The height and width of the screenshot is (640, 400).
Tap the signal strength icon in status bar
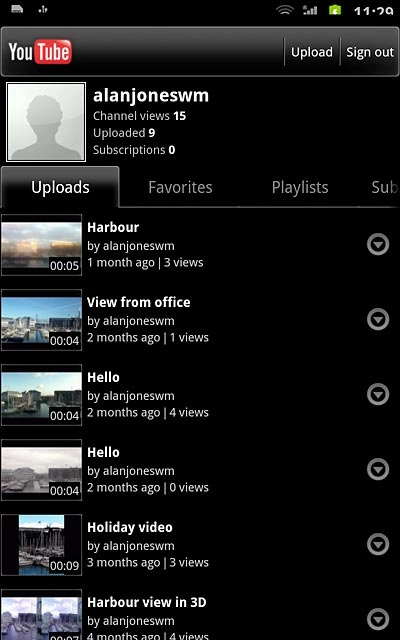click(x=310, y=10)
